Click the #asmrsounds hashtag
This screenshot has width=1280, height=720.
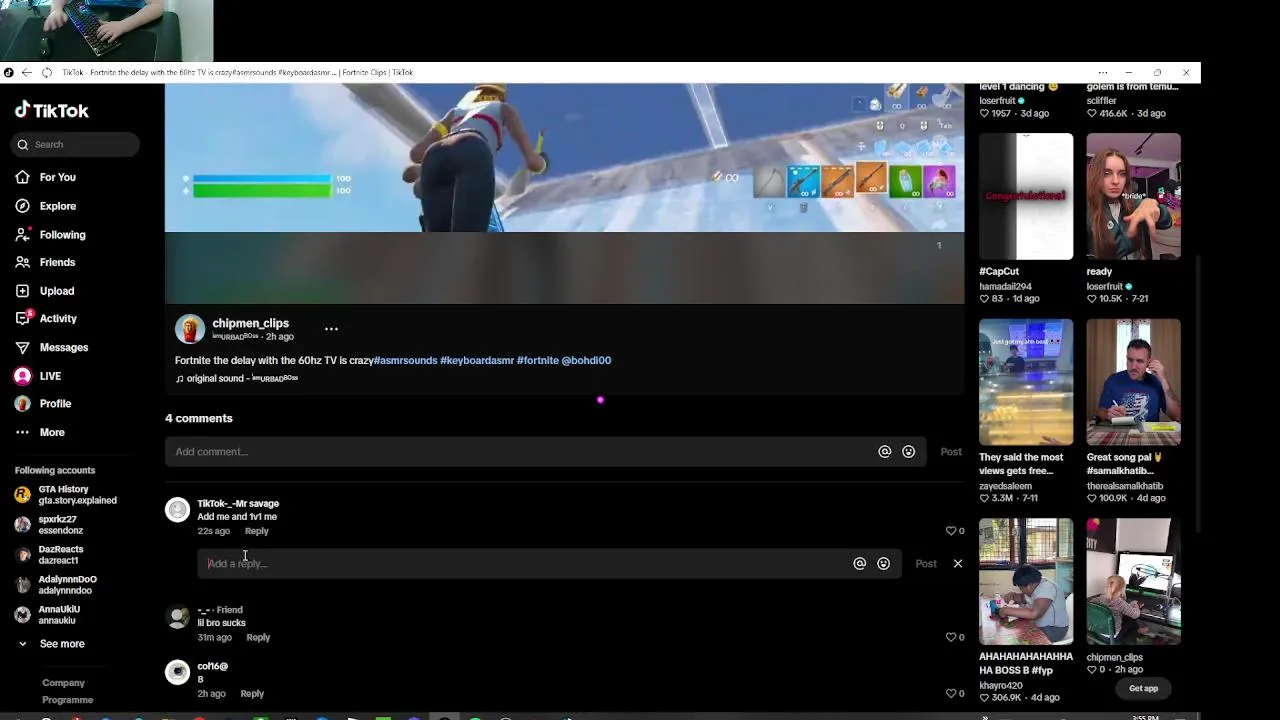pyautogui.click(x=405, y=360)
